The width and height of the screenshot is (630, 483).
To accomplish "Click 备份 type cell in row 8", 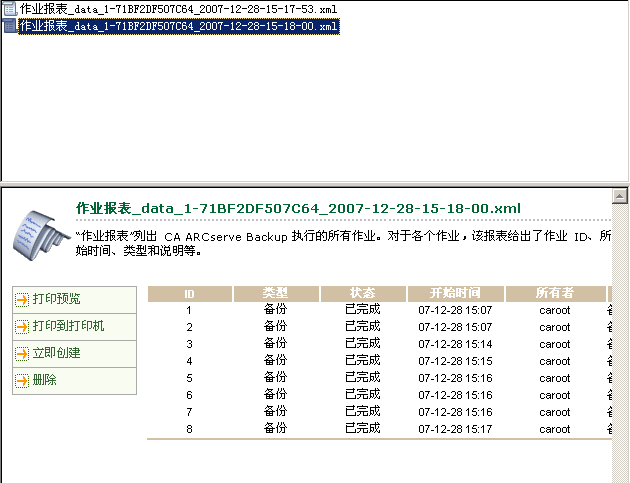I will [276, 428].
